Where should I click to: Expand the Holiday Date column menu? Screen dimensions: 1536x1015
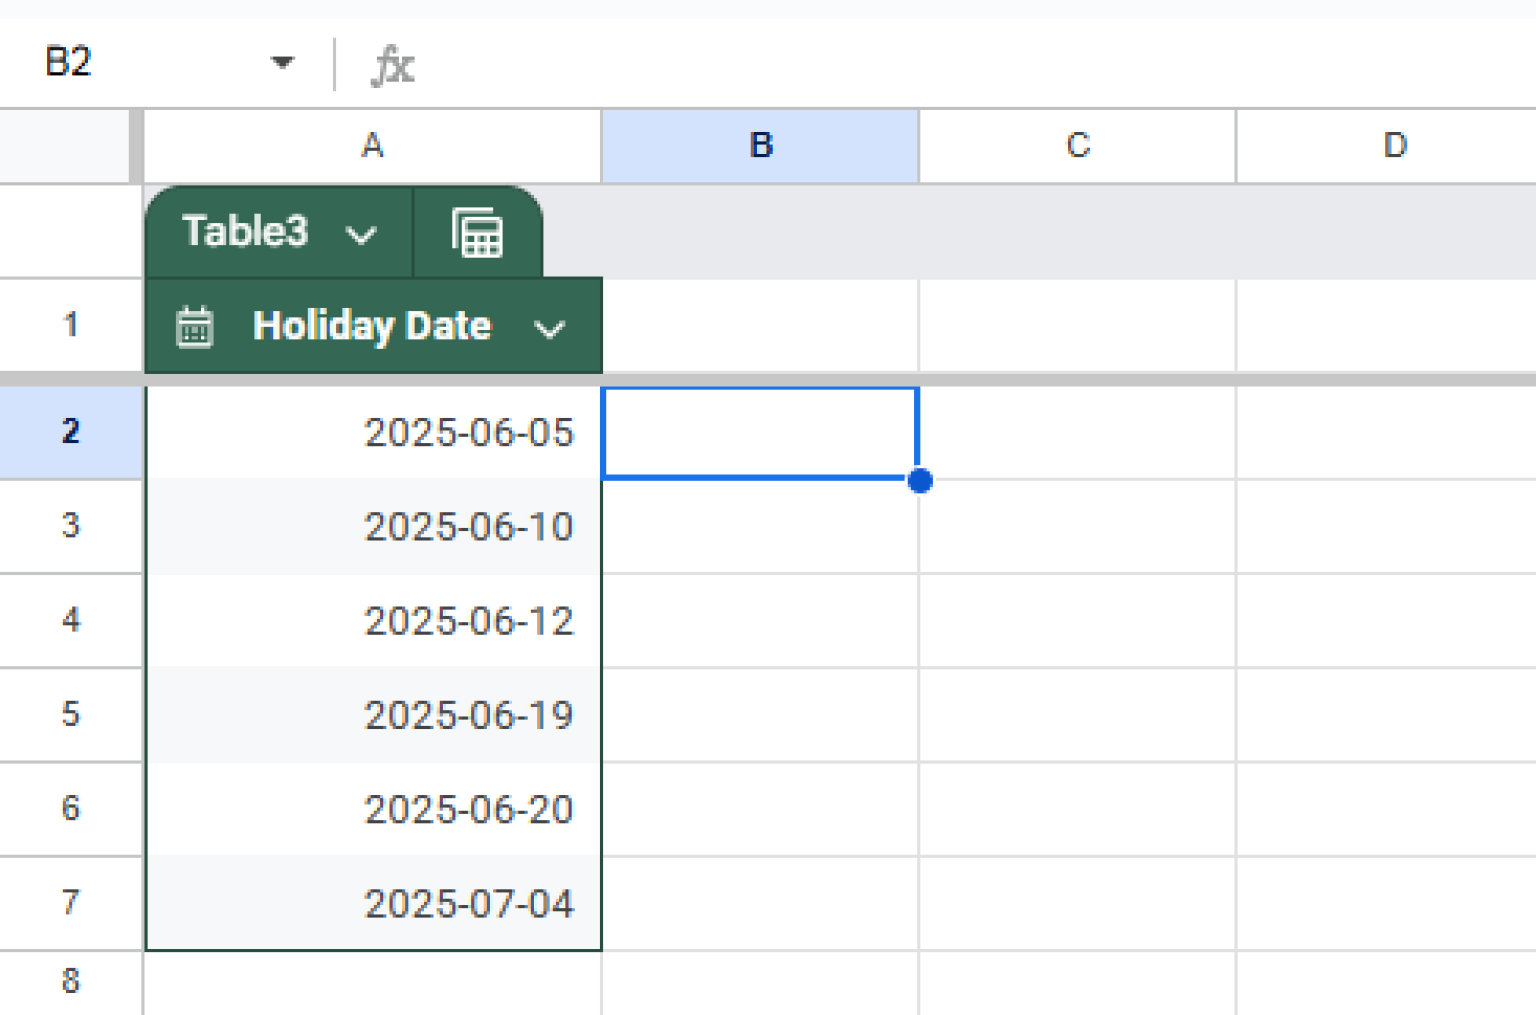(549, 329)
